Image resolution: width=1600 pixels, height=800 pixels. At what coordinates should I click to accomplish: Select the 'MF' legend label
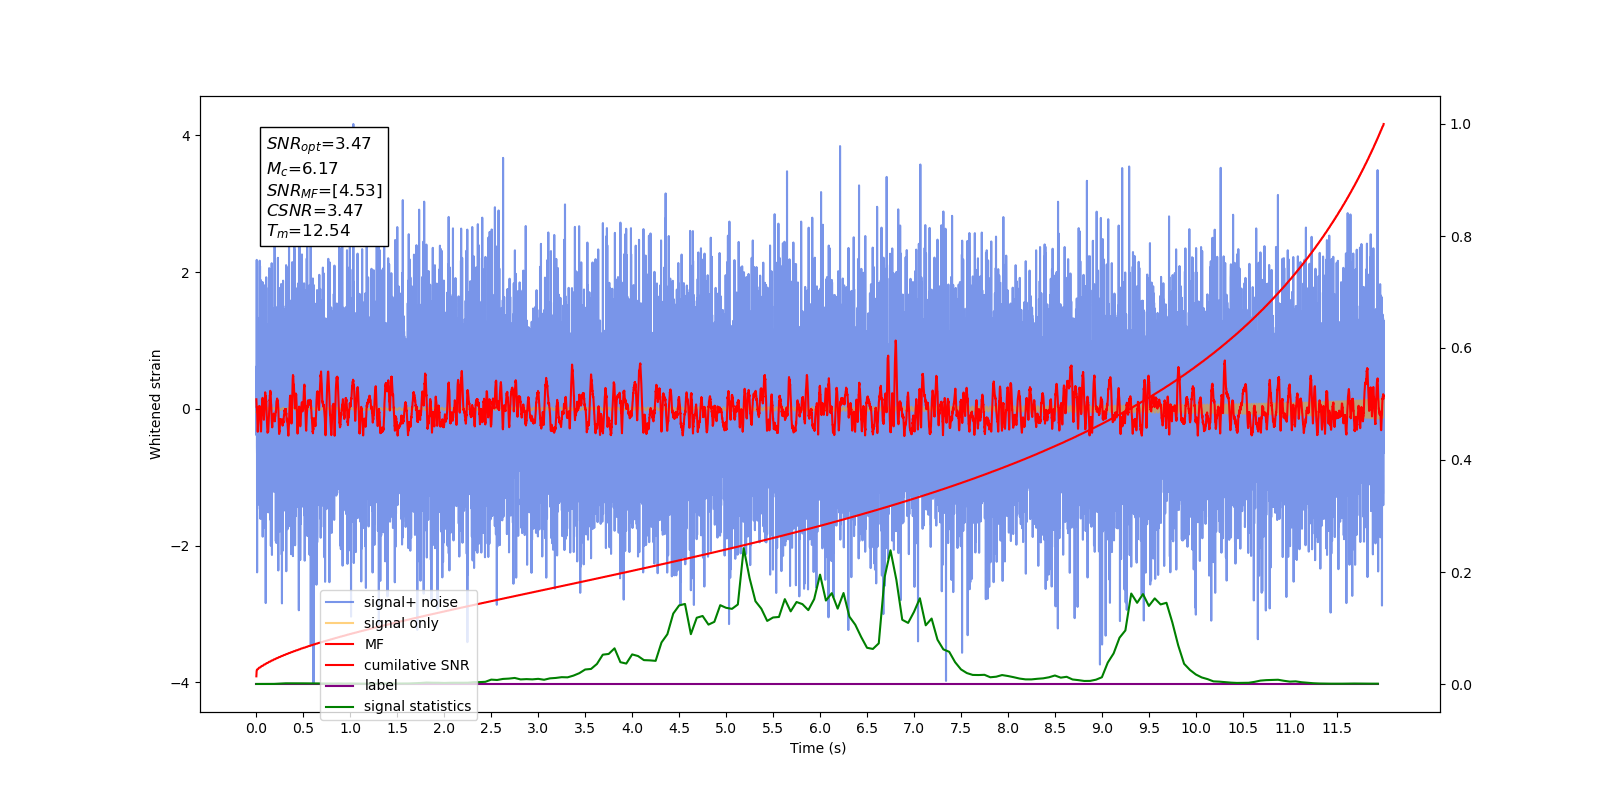[374, 644]
